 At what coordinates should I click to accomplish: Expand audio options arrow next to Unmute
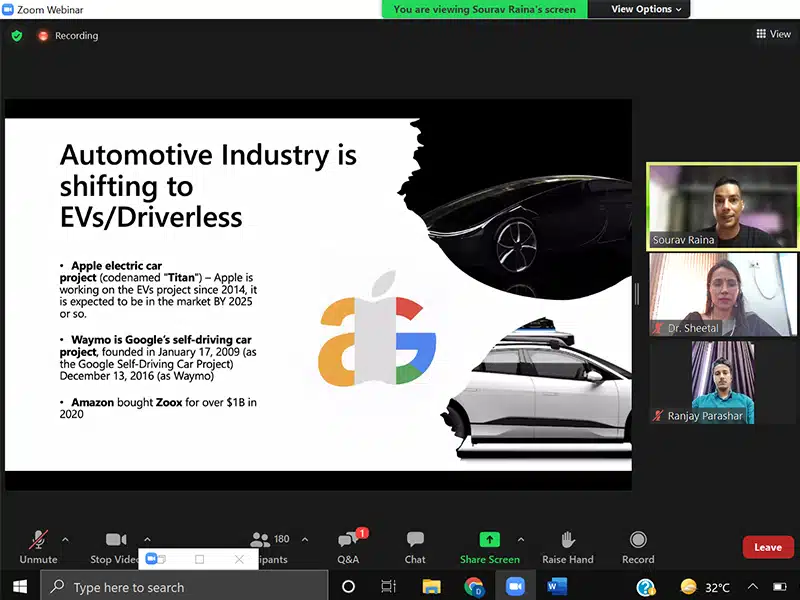(65, 539)
